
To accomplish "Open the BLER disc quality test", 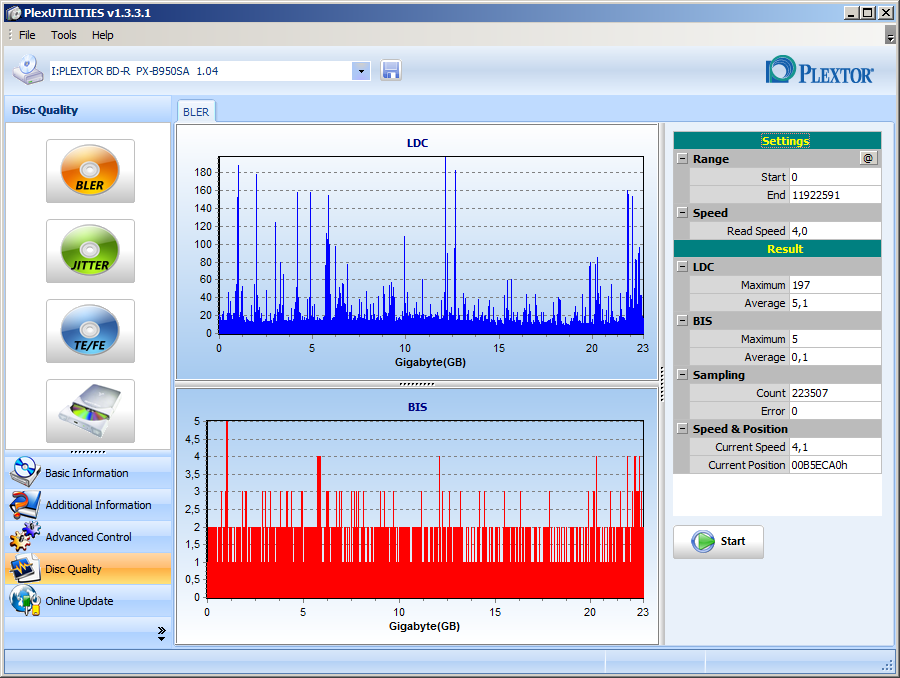I will pos(90,171).
